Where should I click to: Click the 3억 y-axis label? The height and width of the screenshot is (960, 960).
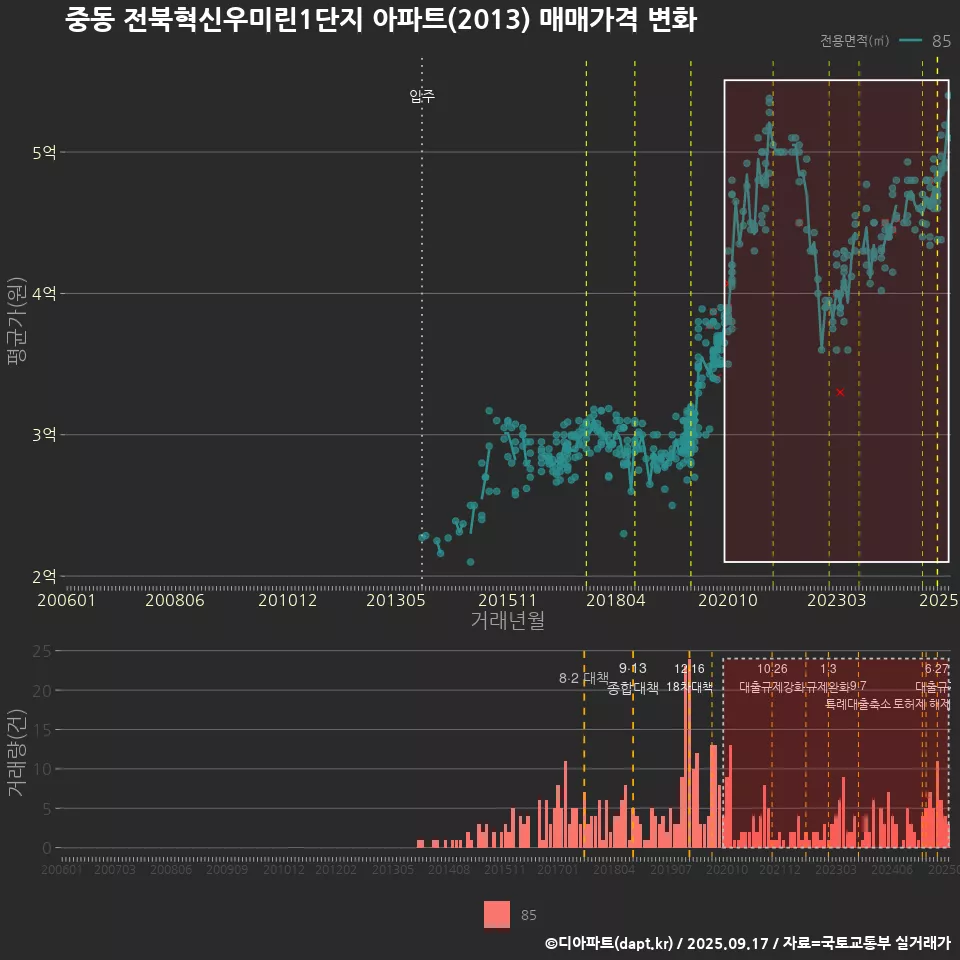44,435
